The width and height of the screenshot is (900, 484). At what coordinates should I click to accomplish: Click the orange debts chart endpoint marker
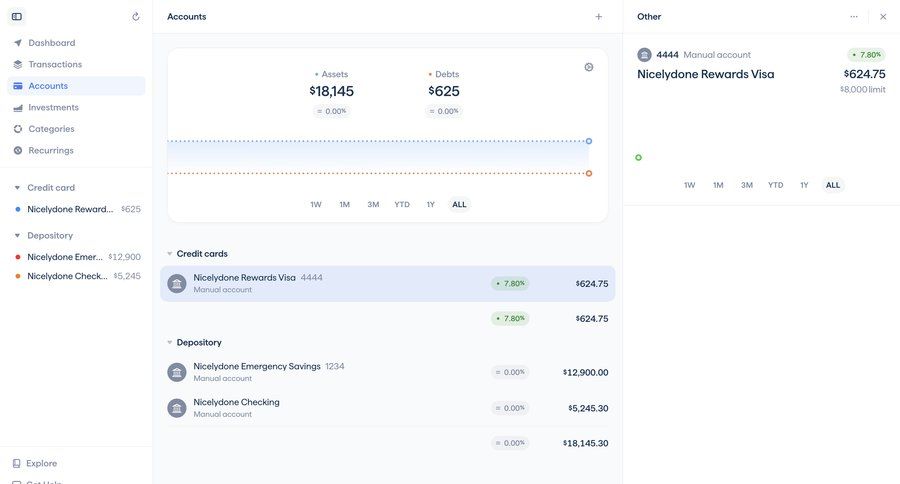click(x=589, y=173)
